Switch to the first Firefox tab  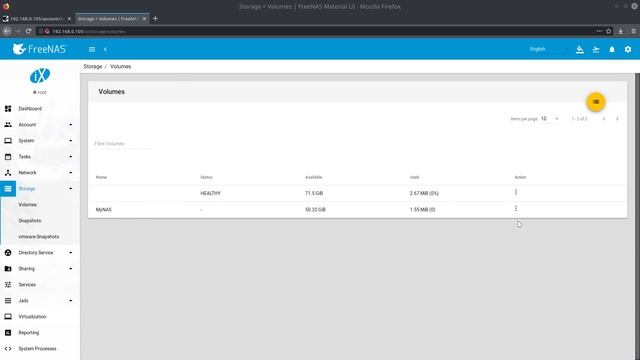[x=37, y=19]
